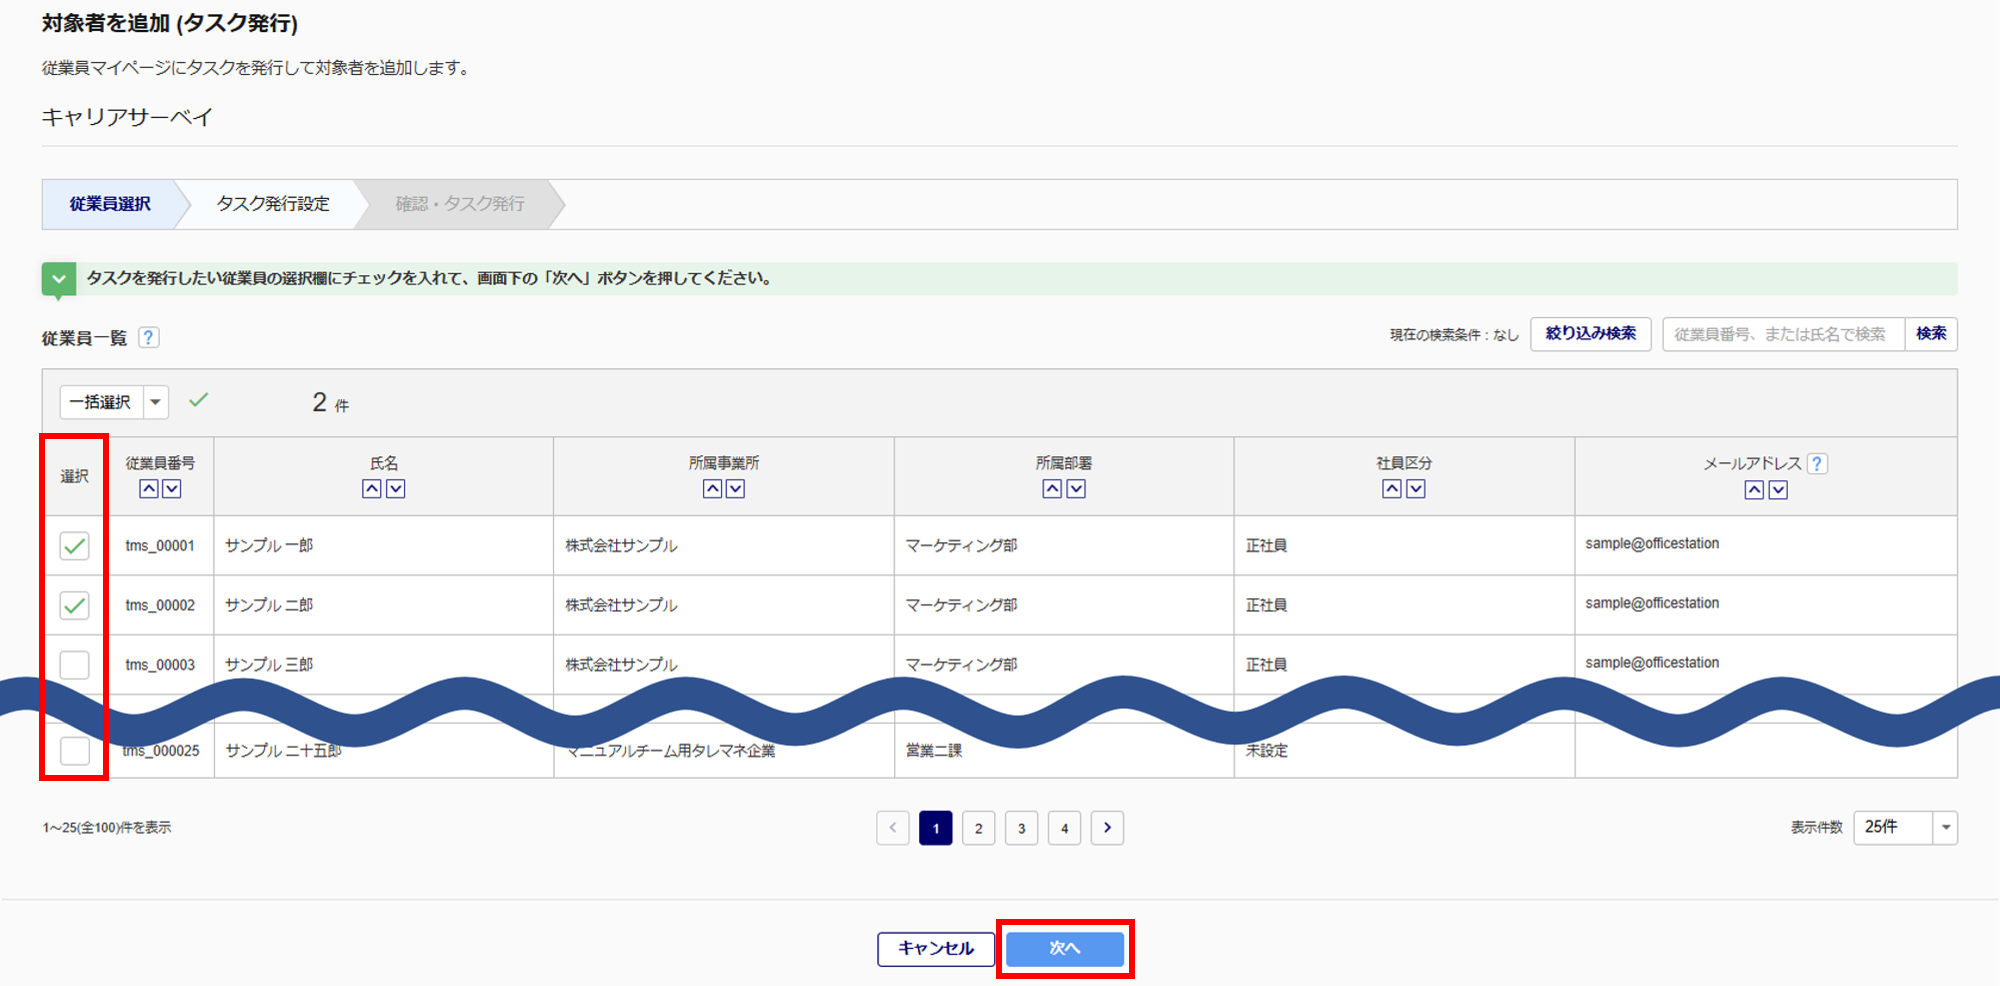Click 次へ button
Screen dimensions: 2000x986
click(1065, 949)
